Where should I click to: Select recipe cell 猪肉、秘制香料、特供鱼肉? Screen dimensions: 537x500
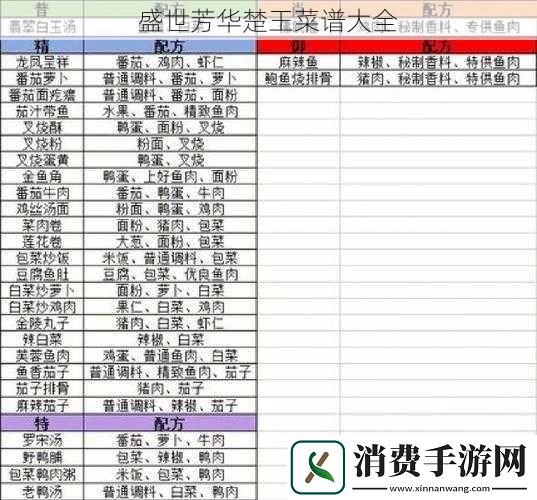438,79
